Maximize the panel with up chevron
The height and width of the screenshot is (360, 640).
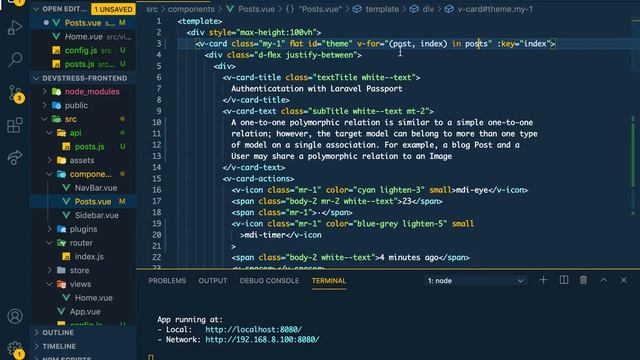click(x=604, y=280)
